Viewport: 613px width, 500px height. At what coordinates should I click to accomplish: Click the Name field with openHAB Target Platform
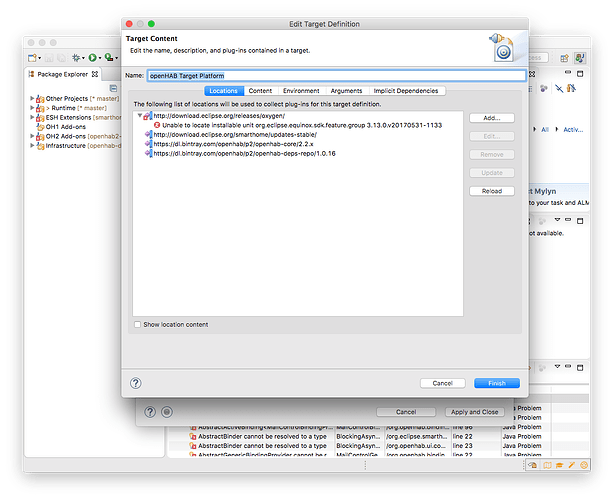[337, 76]
